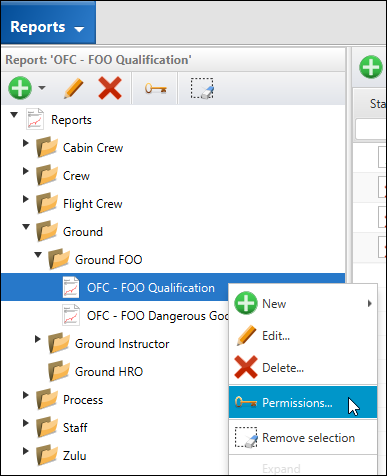Collapse the Ground FOO folder
Image resolution: width=387 pixels, height=476 pixels.
point(38,255)
